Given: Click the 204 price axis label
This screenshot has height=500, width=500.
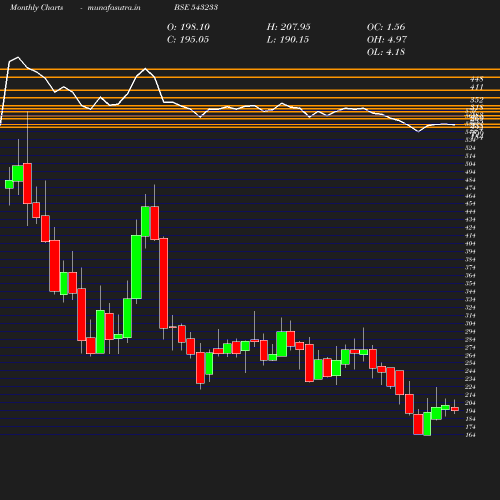Looking at the screenshot, I should point(470,403).
